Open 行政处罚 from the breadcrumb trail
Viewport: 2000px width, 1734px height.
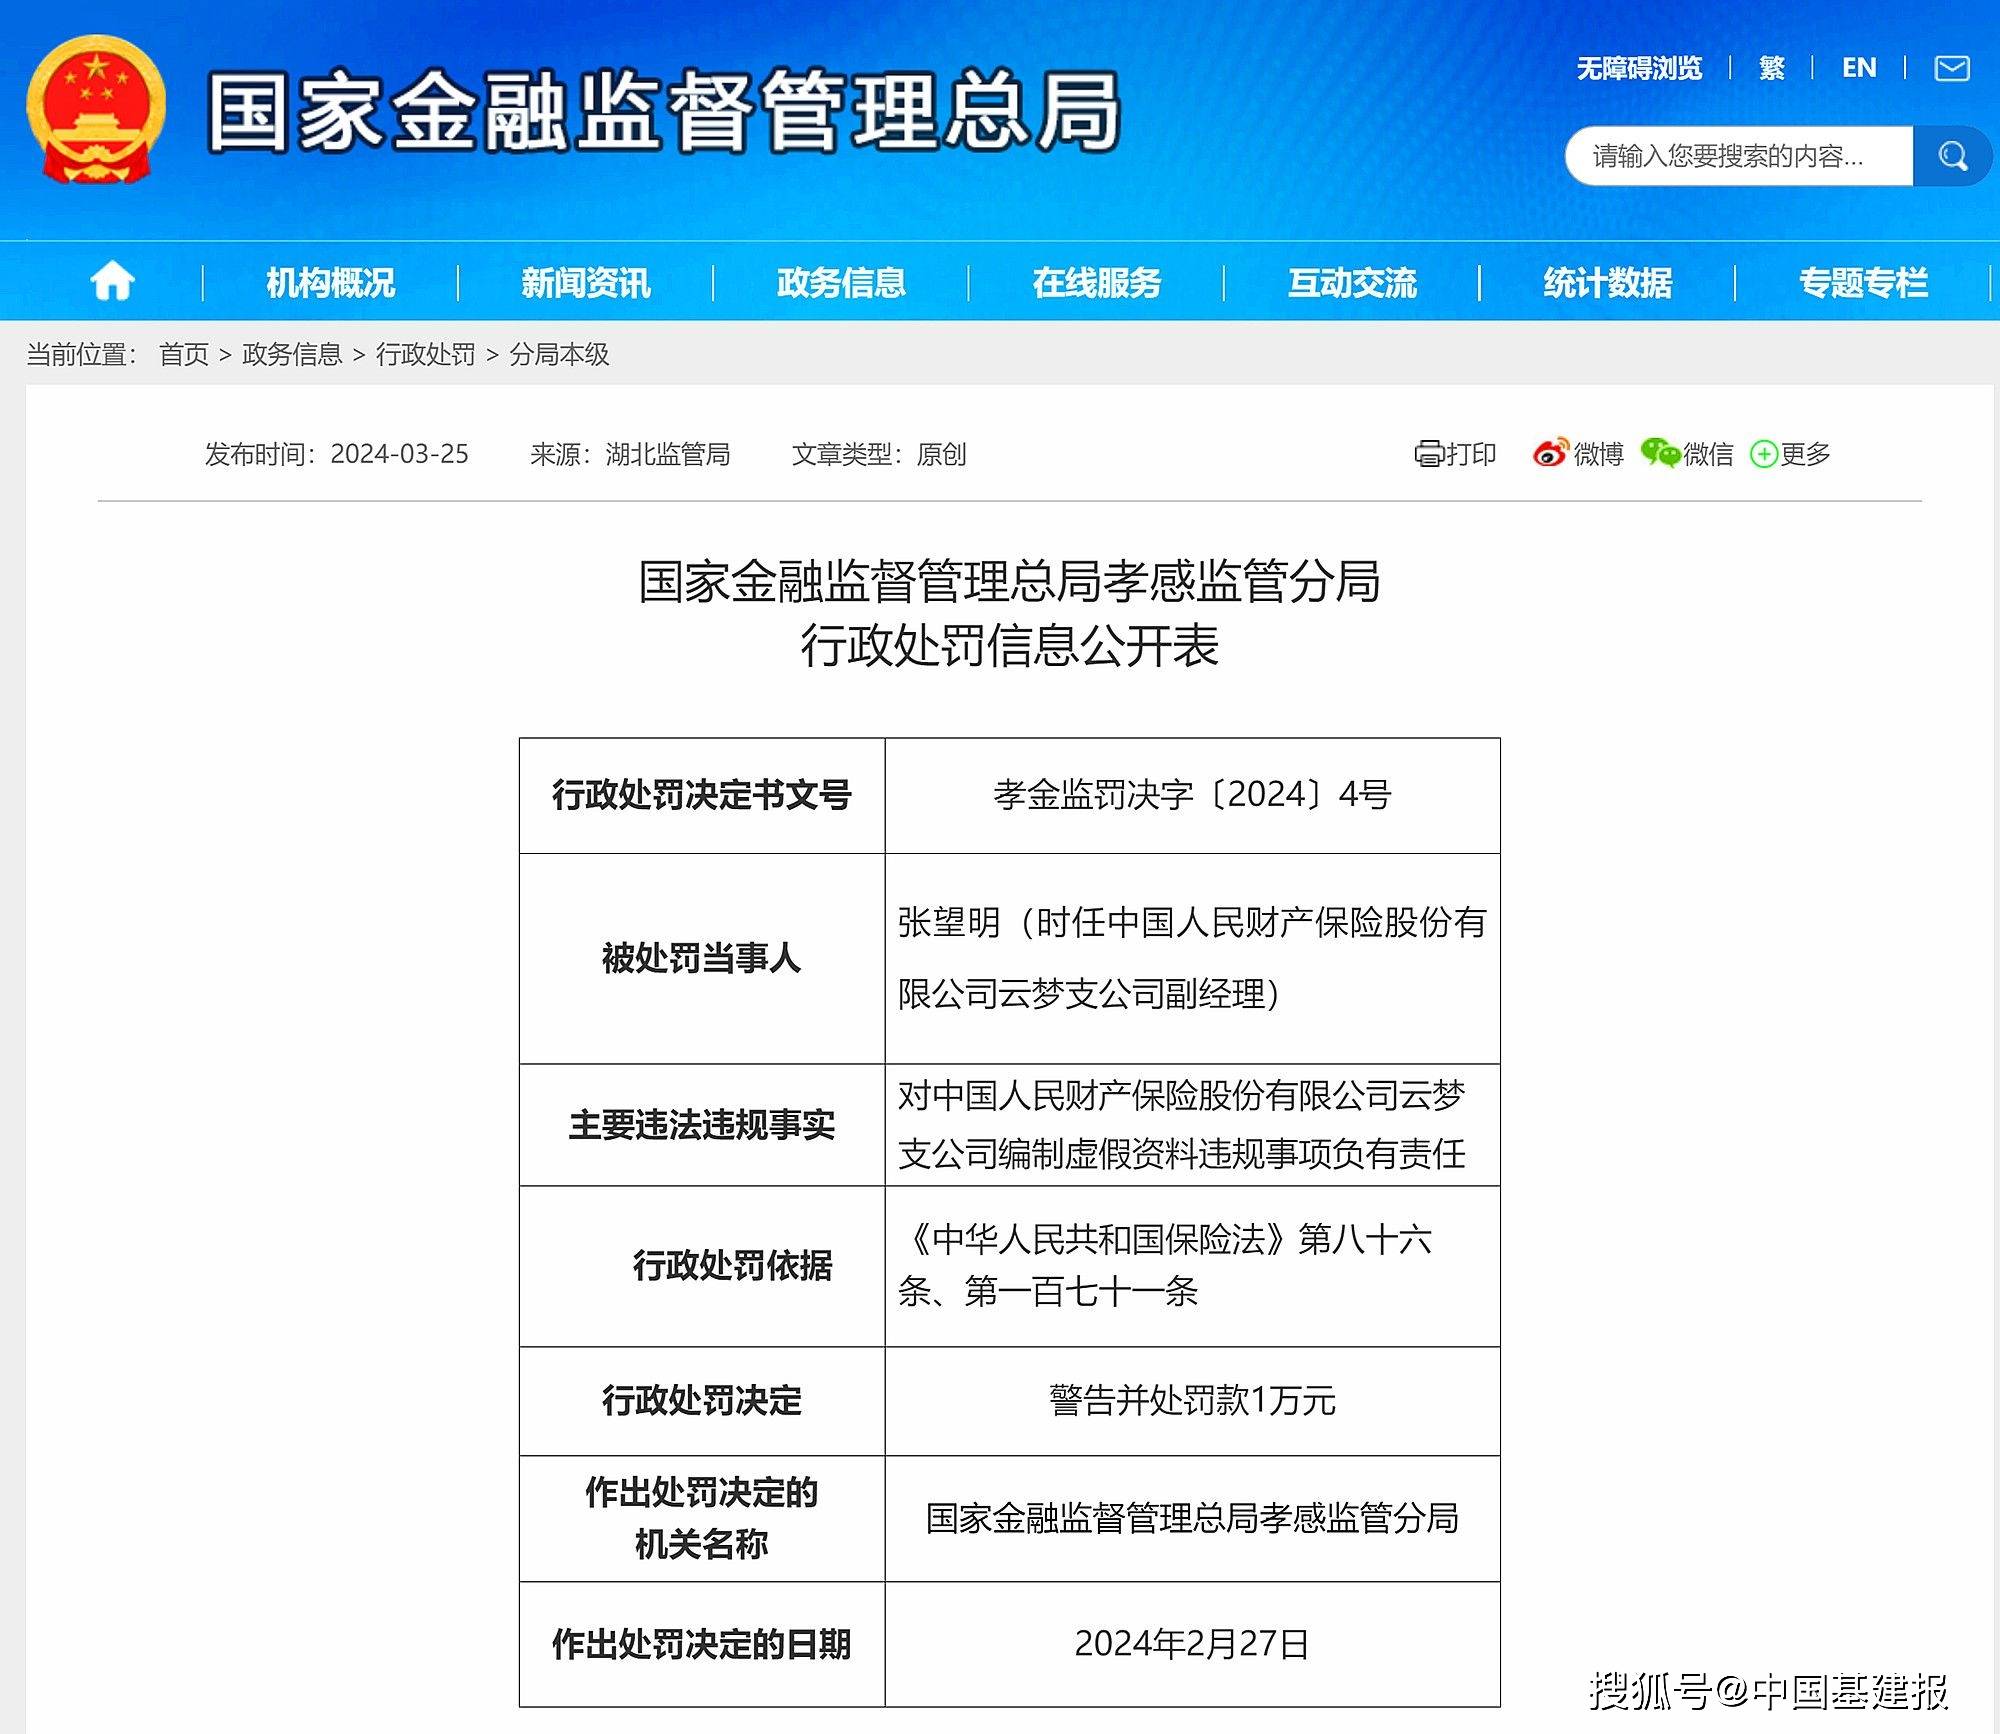[x=426, y=355]
